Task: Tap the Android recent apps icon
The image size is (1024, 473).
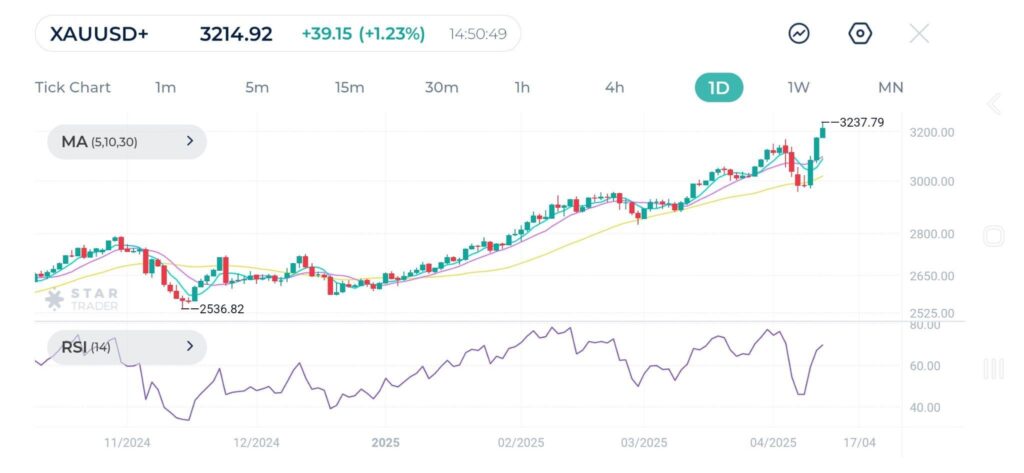Action: coord(993,369)
